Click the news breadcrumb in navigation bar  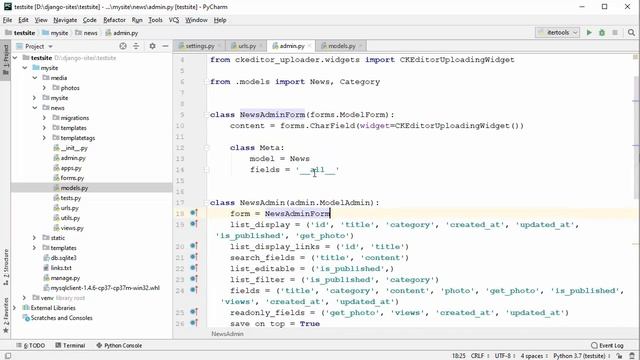[x=87, y=33]
